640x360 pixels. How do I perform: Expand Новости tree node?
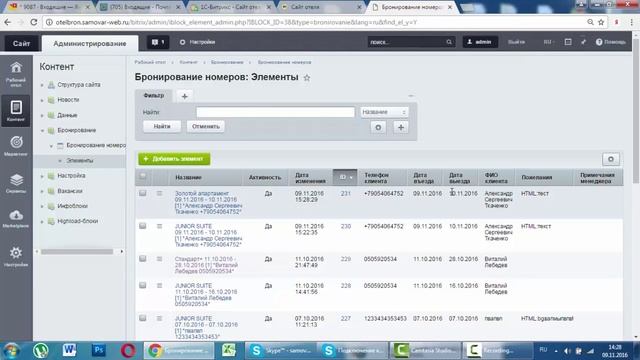click(42, 100)
